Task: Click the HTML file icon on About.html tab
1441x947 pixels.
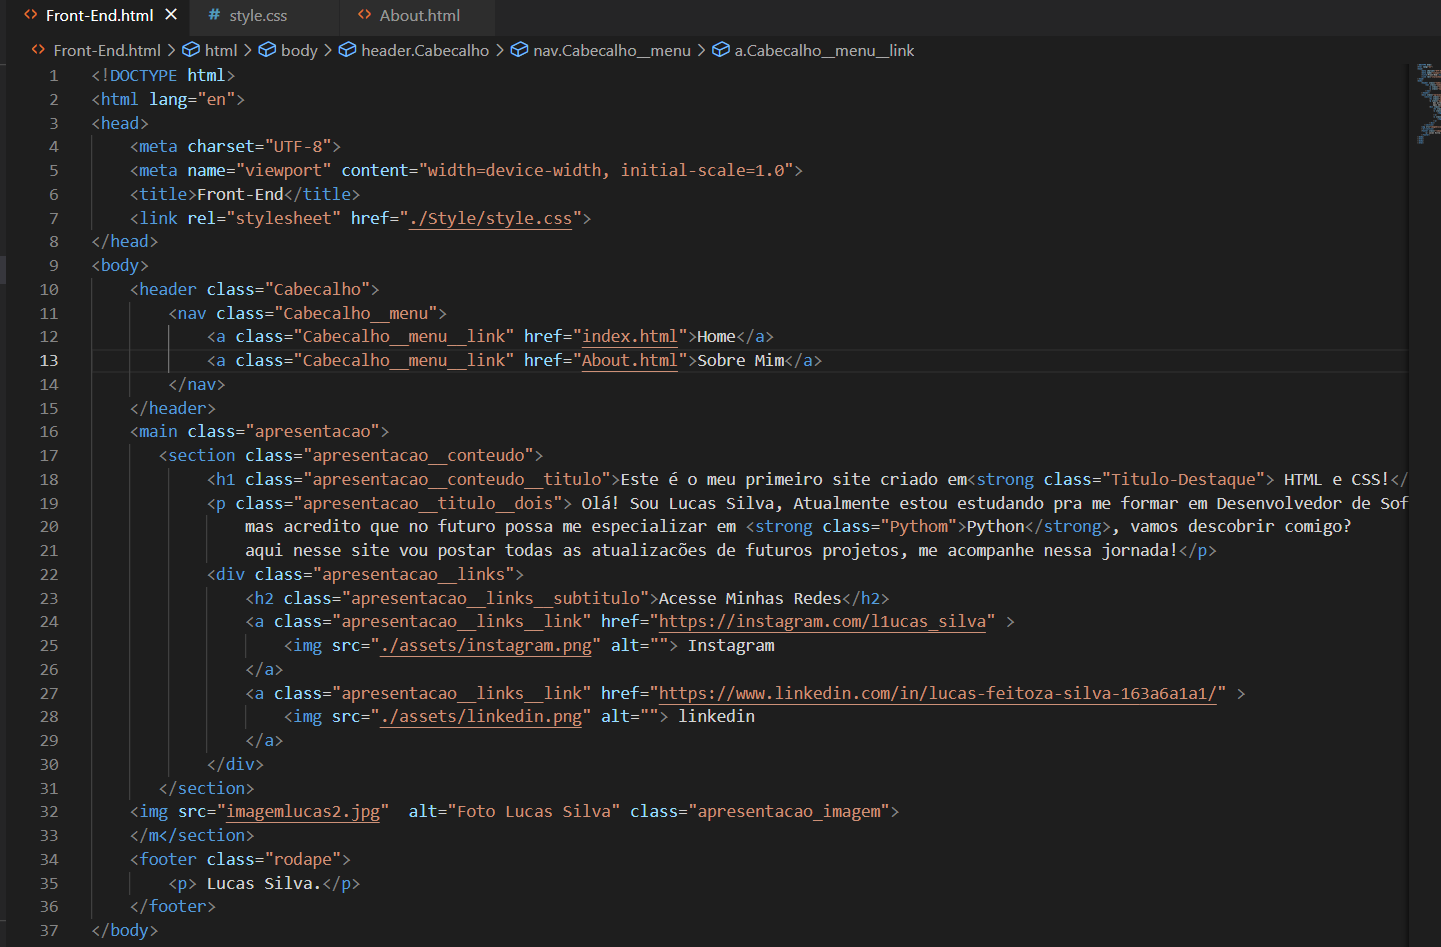Action: 364,15
